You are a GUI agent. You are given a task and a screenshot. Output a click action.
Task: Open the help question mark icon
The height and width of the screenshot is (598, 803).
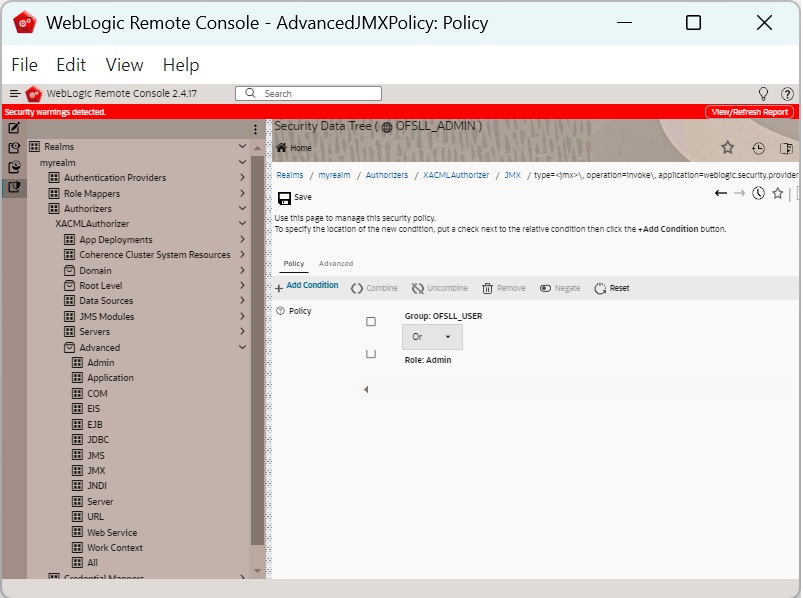(787, 94)
